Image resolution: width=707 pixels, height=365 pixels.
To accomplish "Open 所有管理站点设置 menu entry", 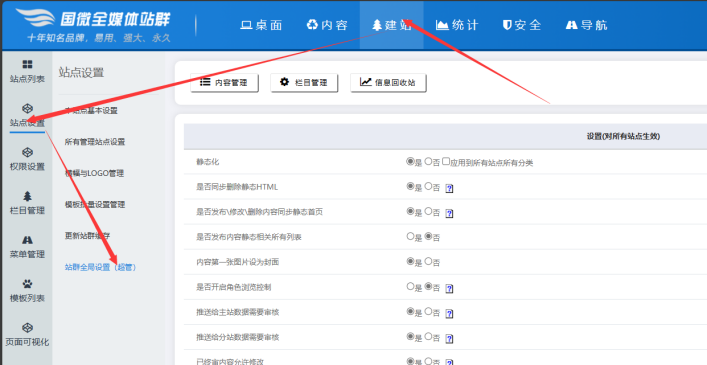I will click(x=95, y=142).
